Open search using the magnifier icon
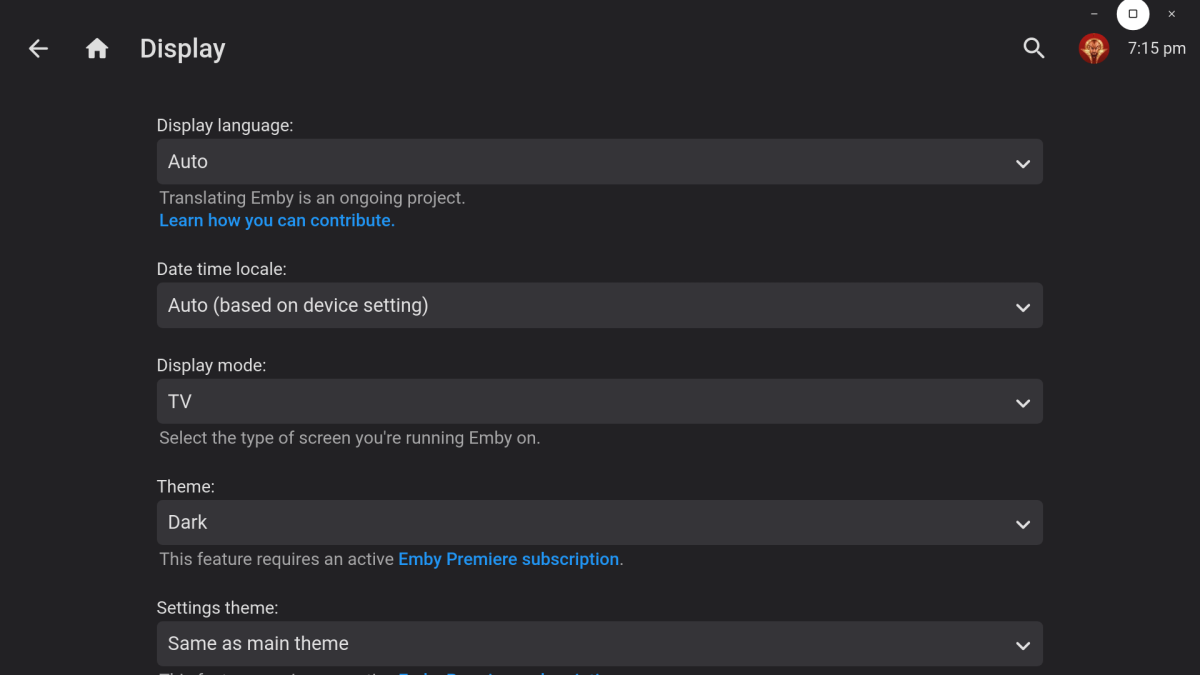The width and height of the screenshot is (1200, 675). (1034, 48)
